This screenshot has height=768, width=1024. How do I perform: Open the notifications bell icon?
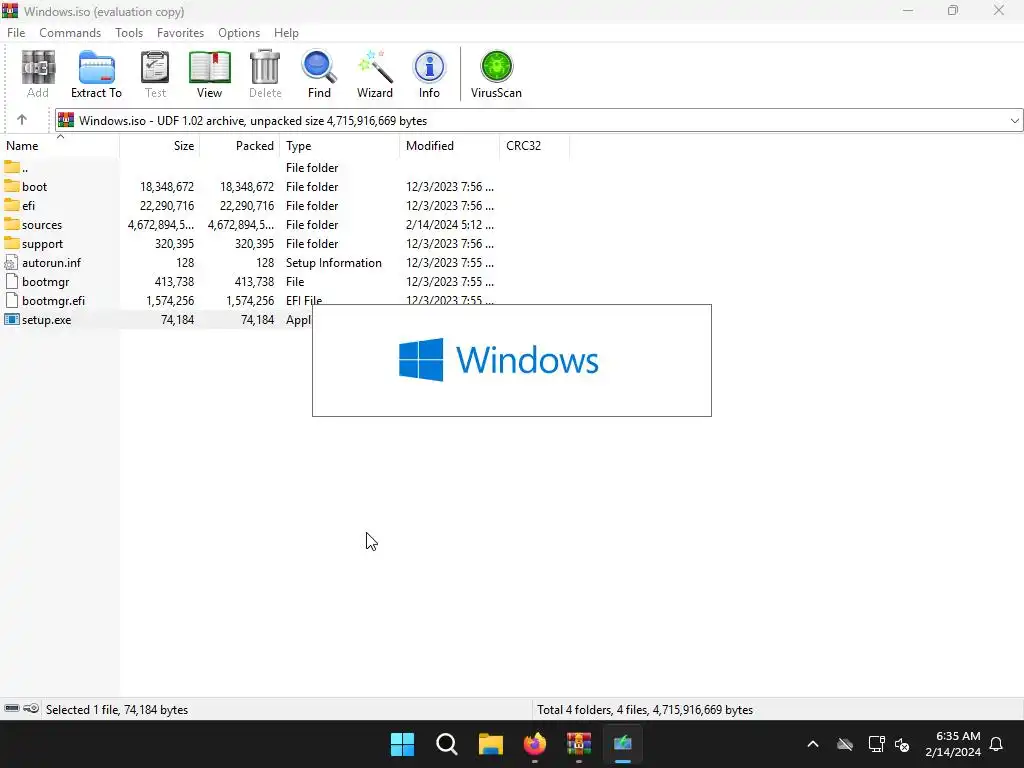[x=997, y=744]
